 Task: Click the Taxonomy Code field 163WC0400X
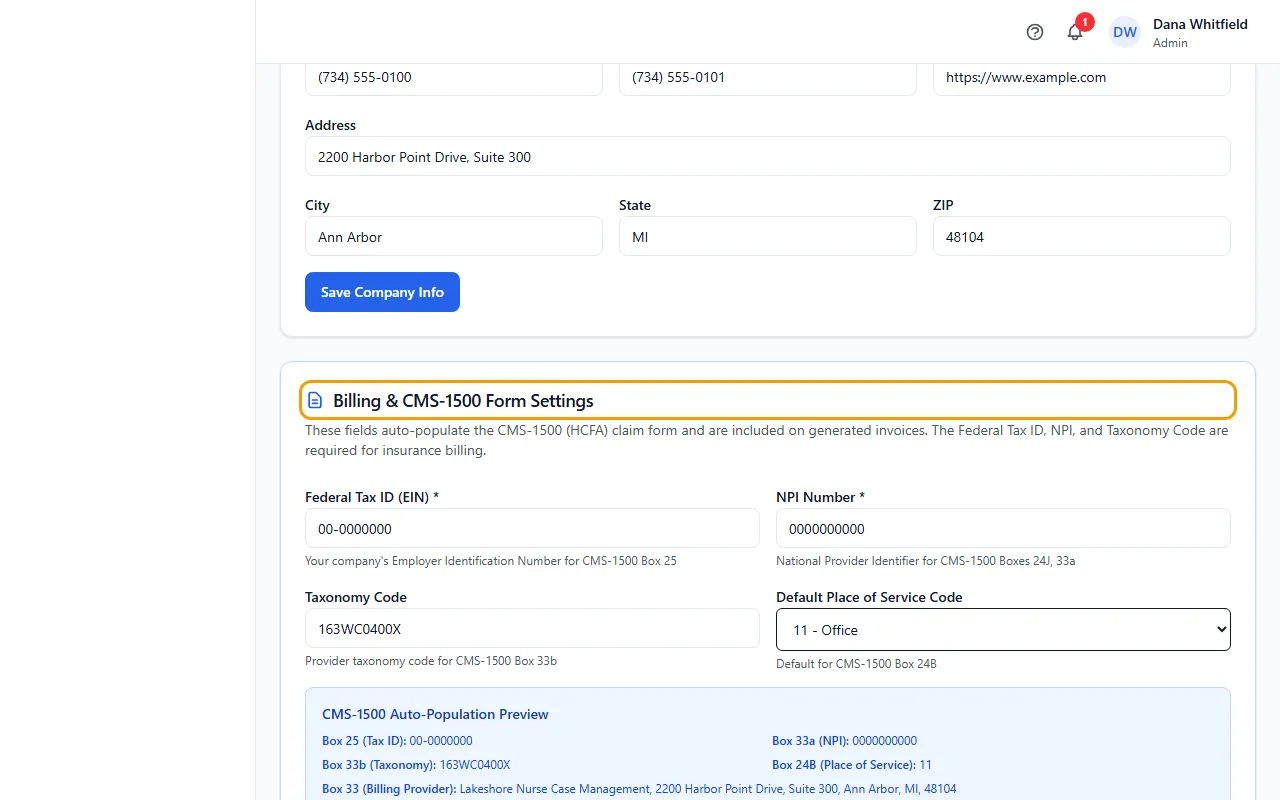point(532,629)
